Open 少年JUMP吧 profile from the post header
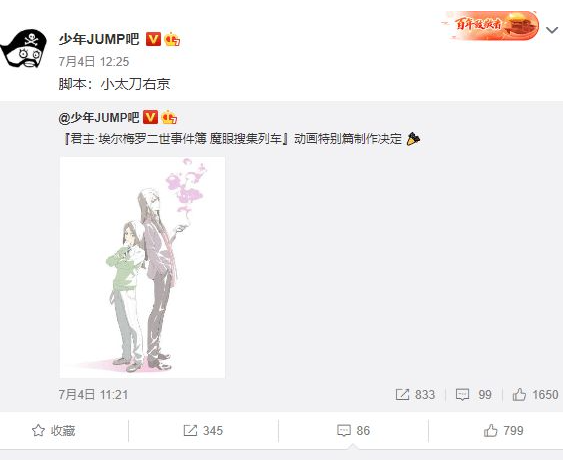Image resolution: width=563 pixels, height=460 pixels. pos(99,39)
